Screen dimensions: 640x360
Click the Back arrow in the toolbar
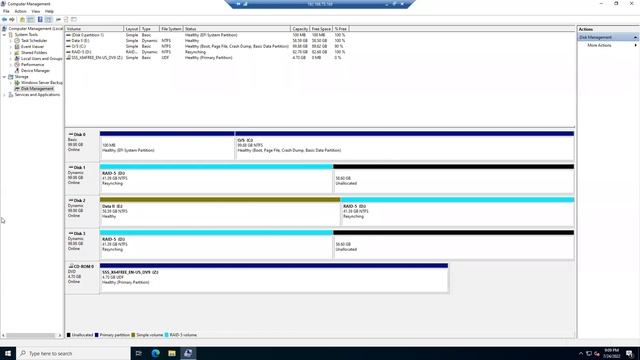pos(4,20)
